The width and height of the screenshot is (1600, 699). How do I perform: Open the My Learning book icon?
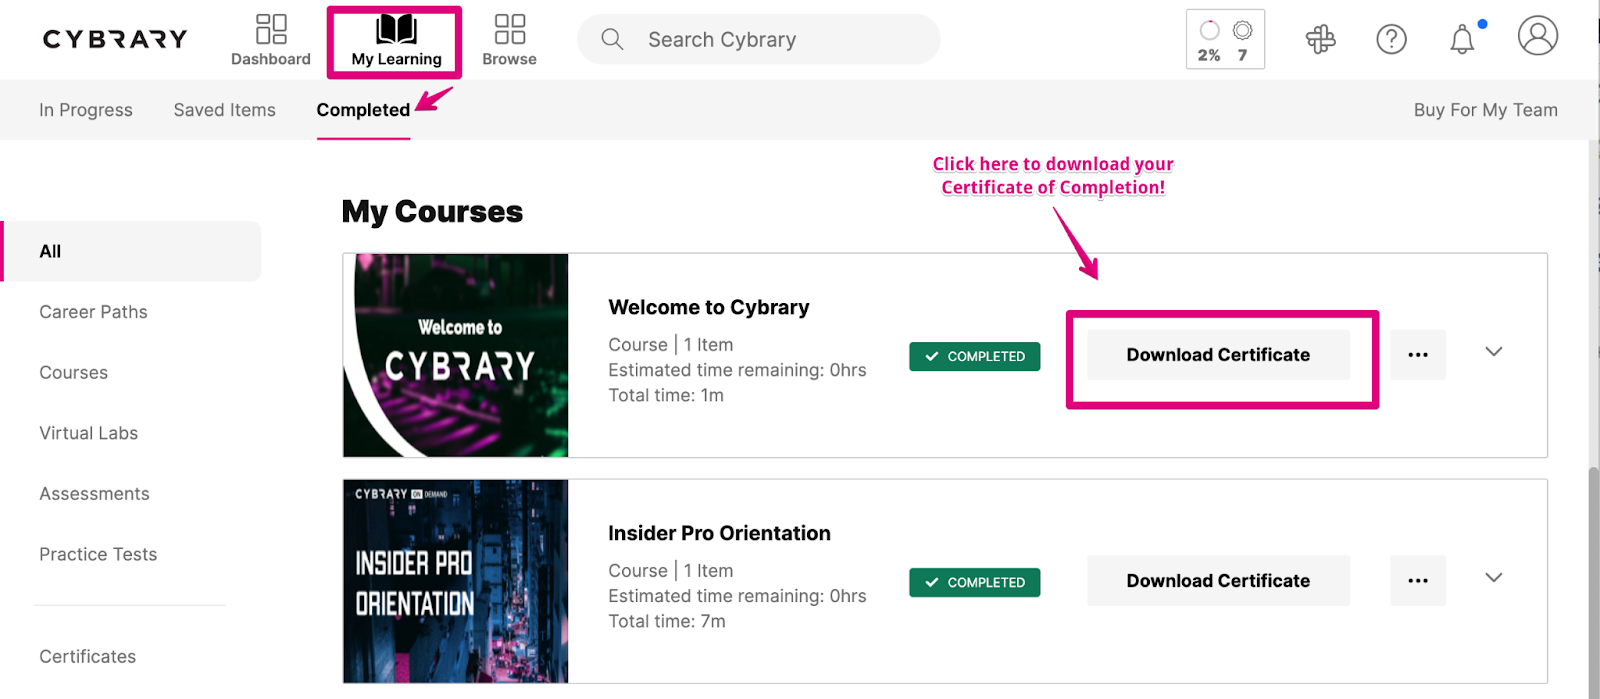coord(396,29)
